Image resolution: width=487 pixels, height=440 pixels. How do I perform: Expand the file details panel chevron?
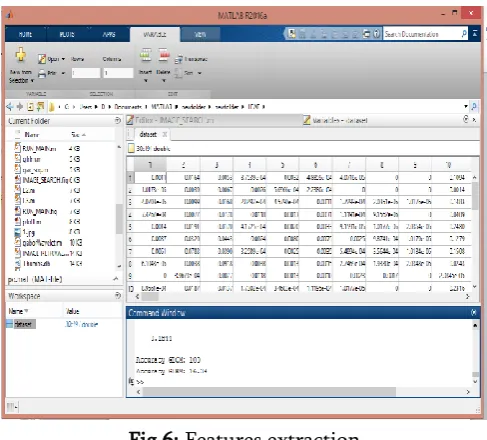(116, 279)
